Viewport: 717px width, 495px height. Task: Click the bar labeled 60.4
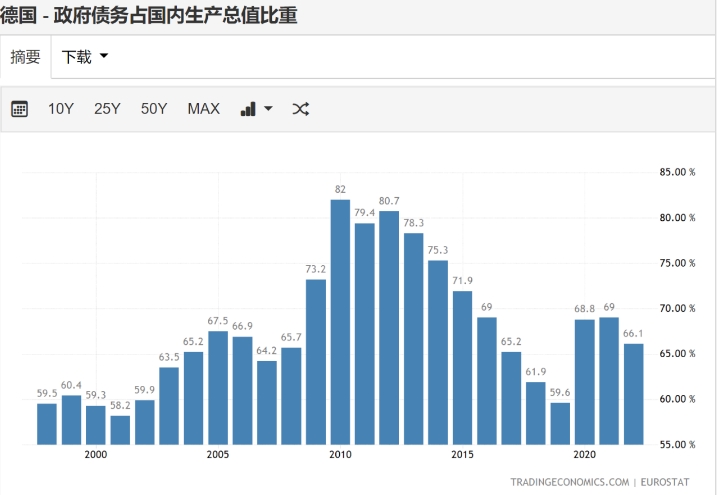click(x=71, y=420)
